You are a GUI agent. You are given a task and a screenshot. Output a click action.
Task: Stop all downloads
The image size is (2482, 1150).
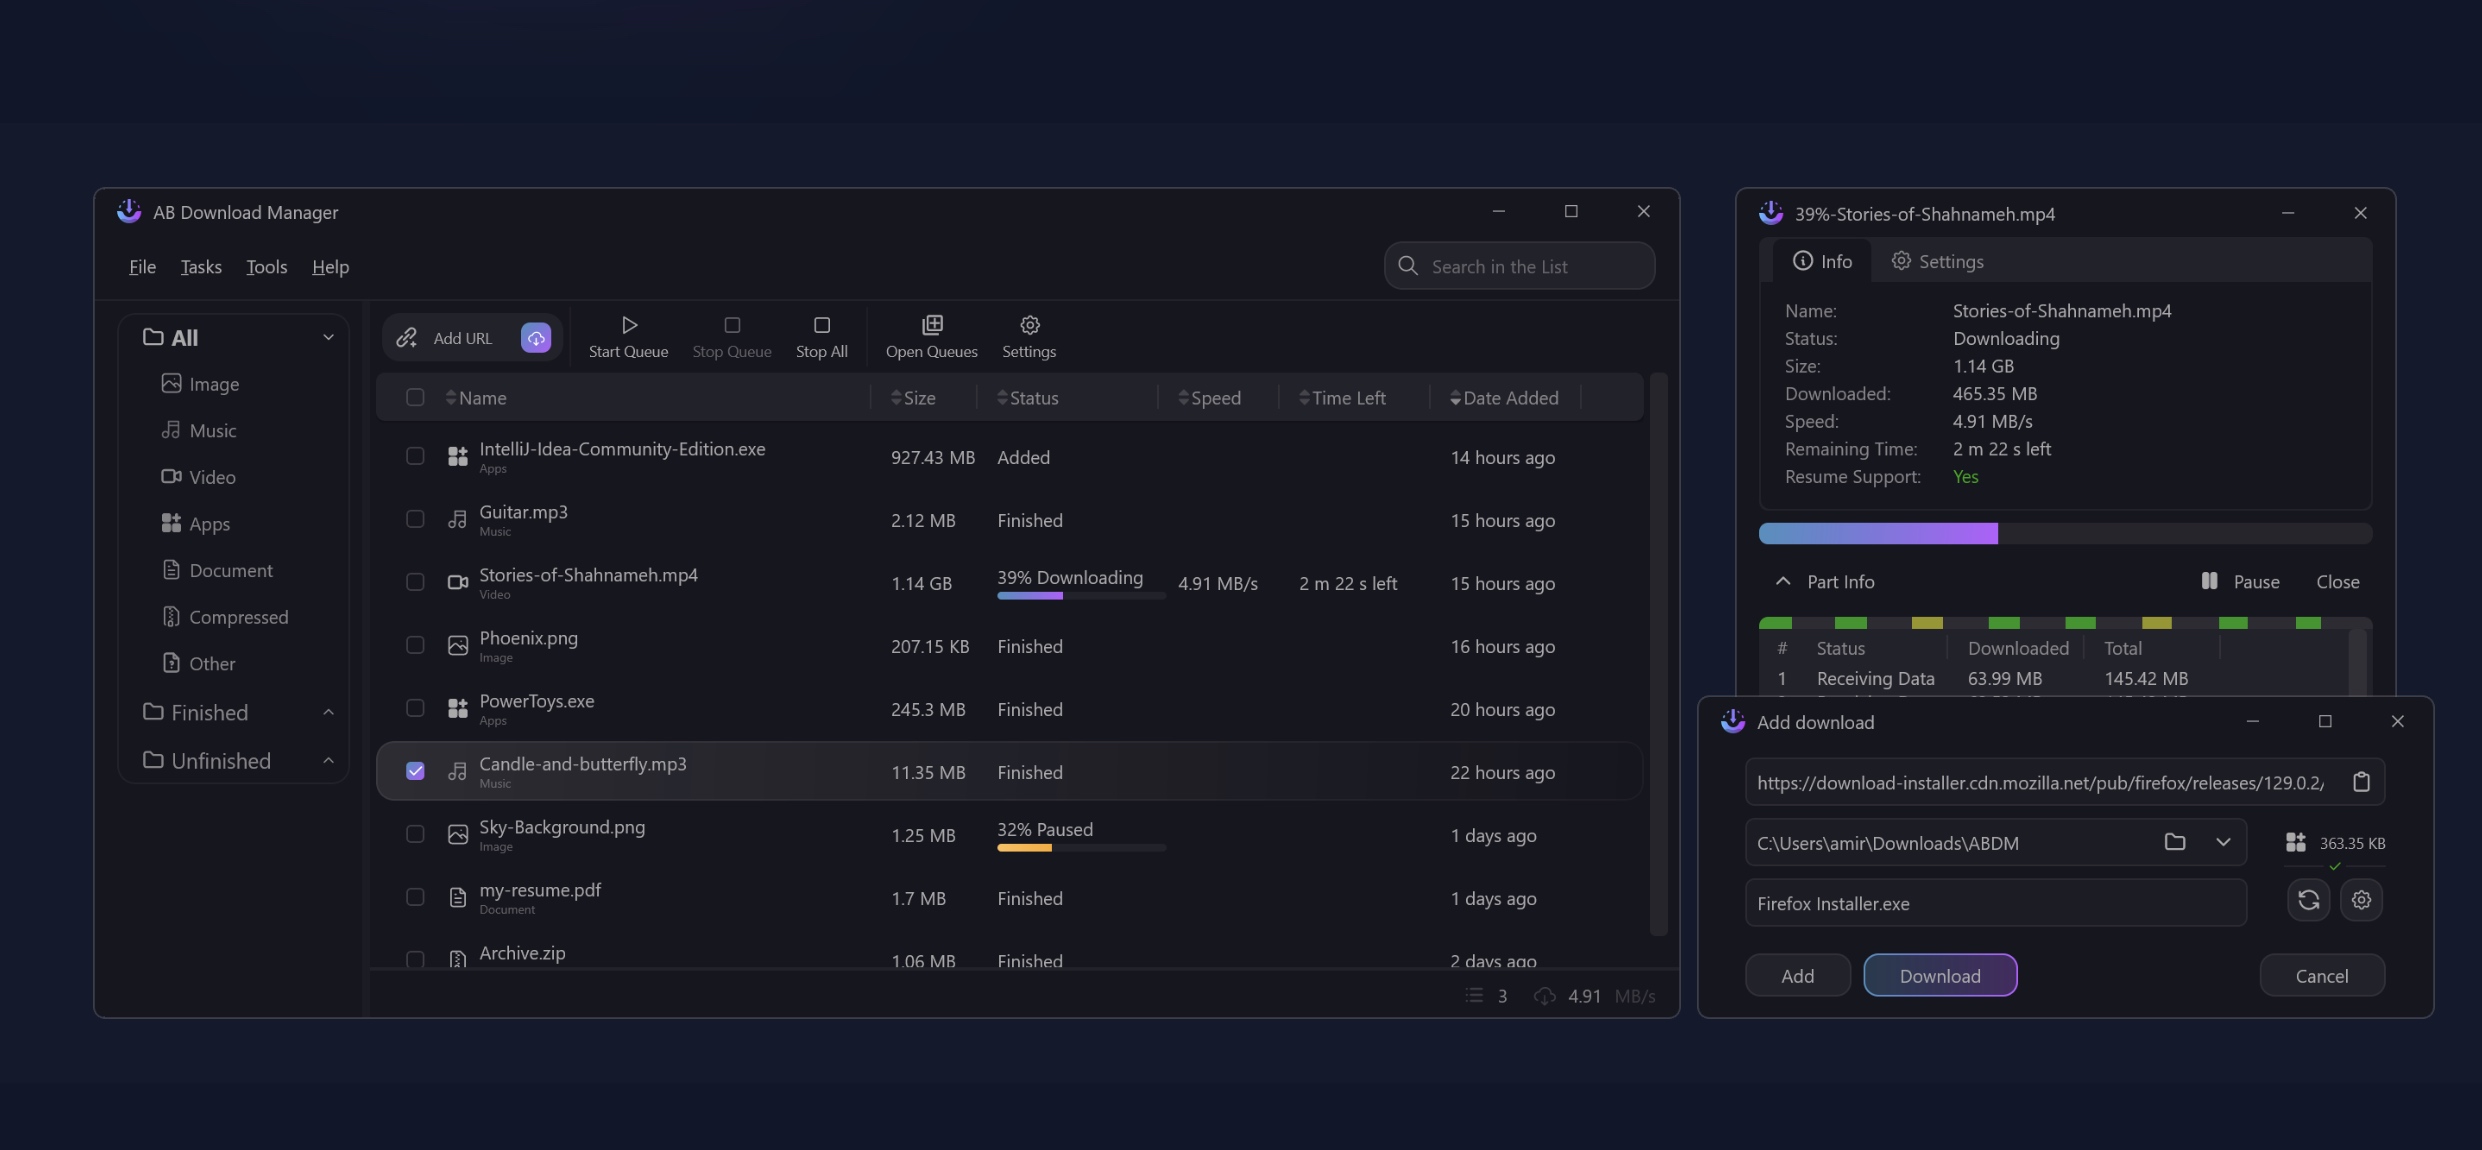[x=822, y=337]
